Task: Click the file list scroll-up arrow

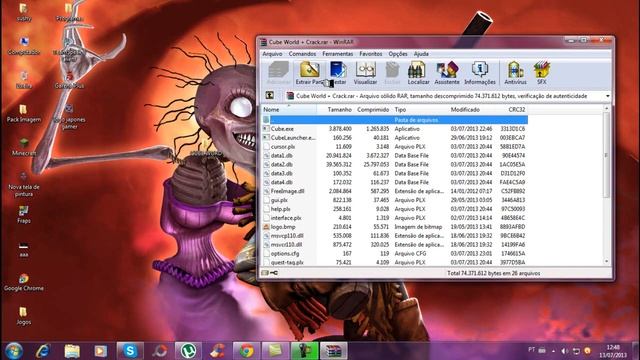Action: (607, 109)
